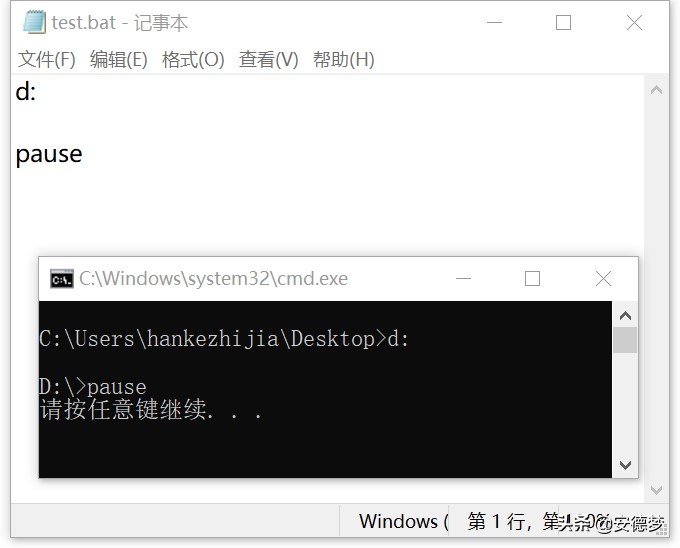Minimize the cmd.exe window

click(463, 278)
